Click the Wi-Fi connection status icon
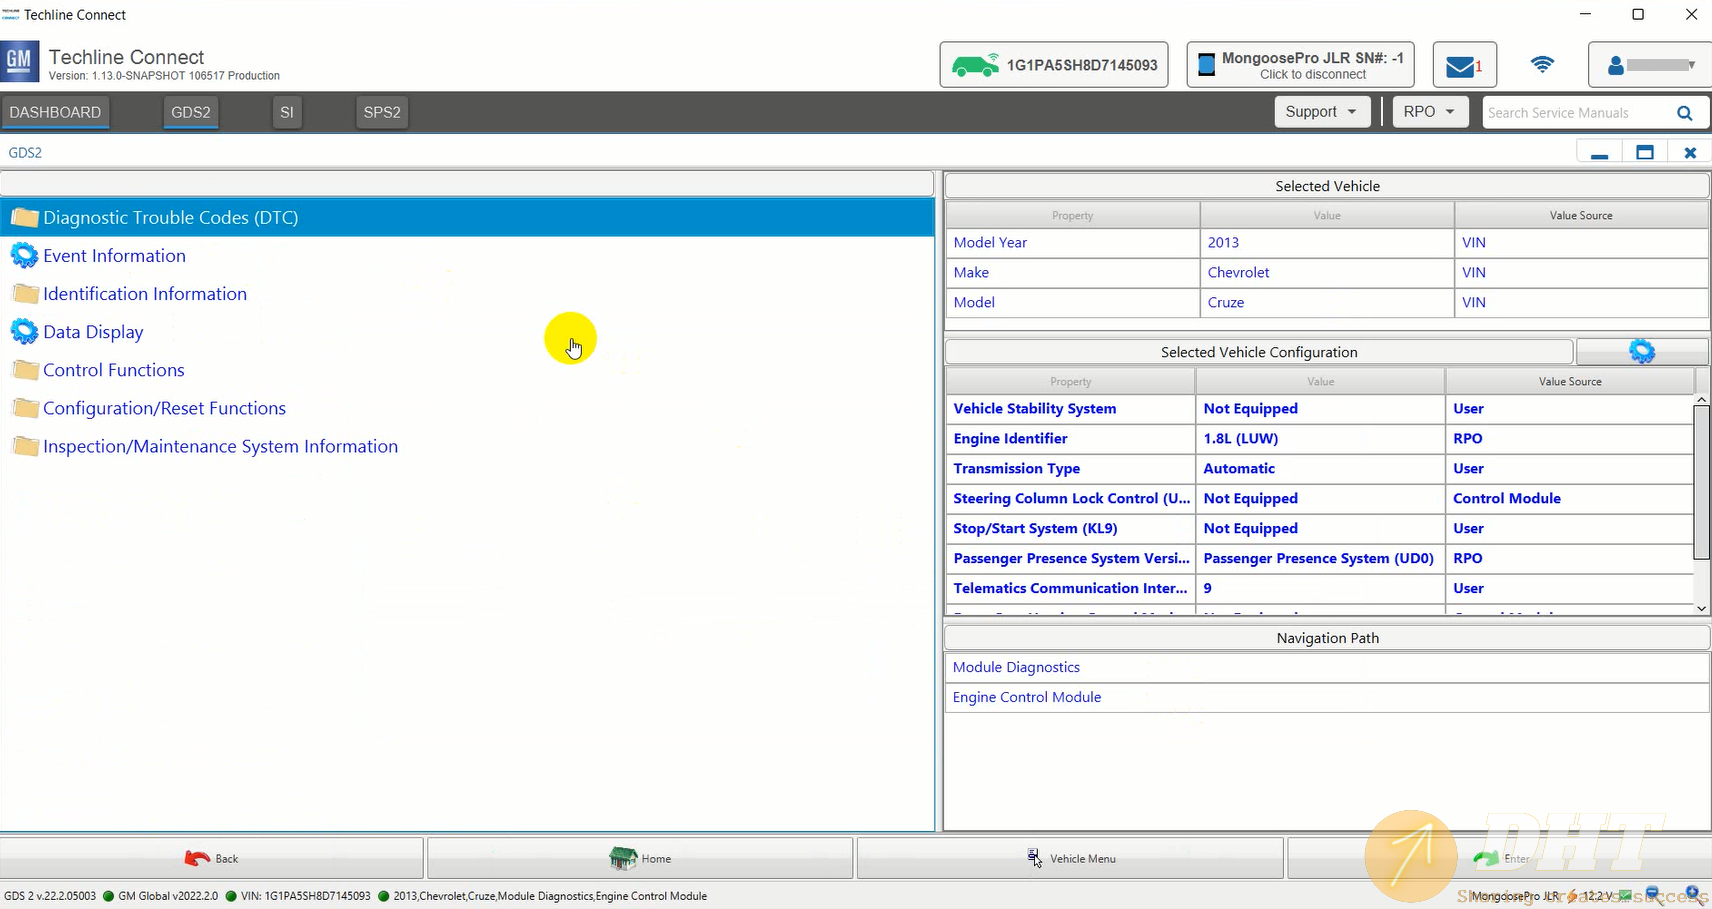 [x=1542, y=65]
